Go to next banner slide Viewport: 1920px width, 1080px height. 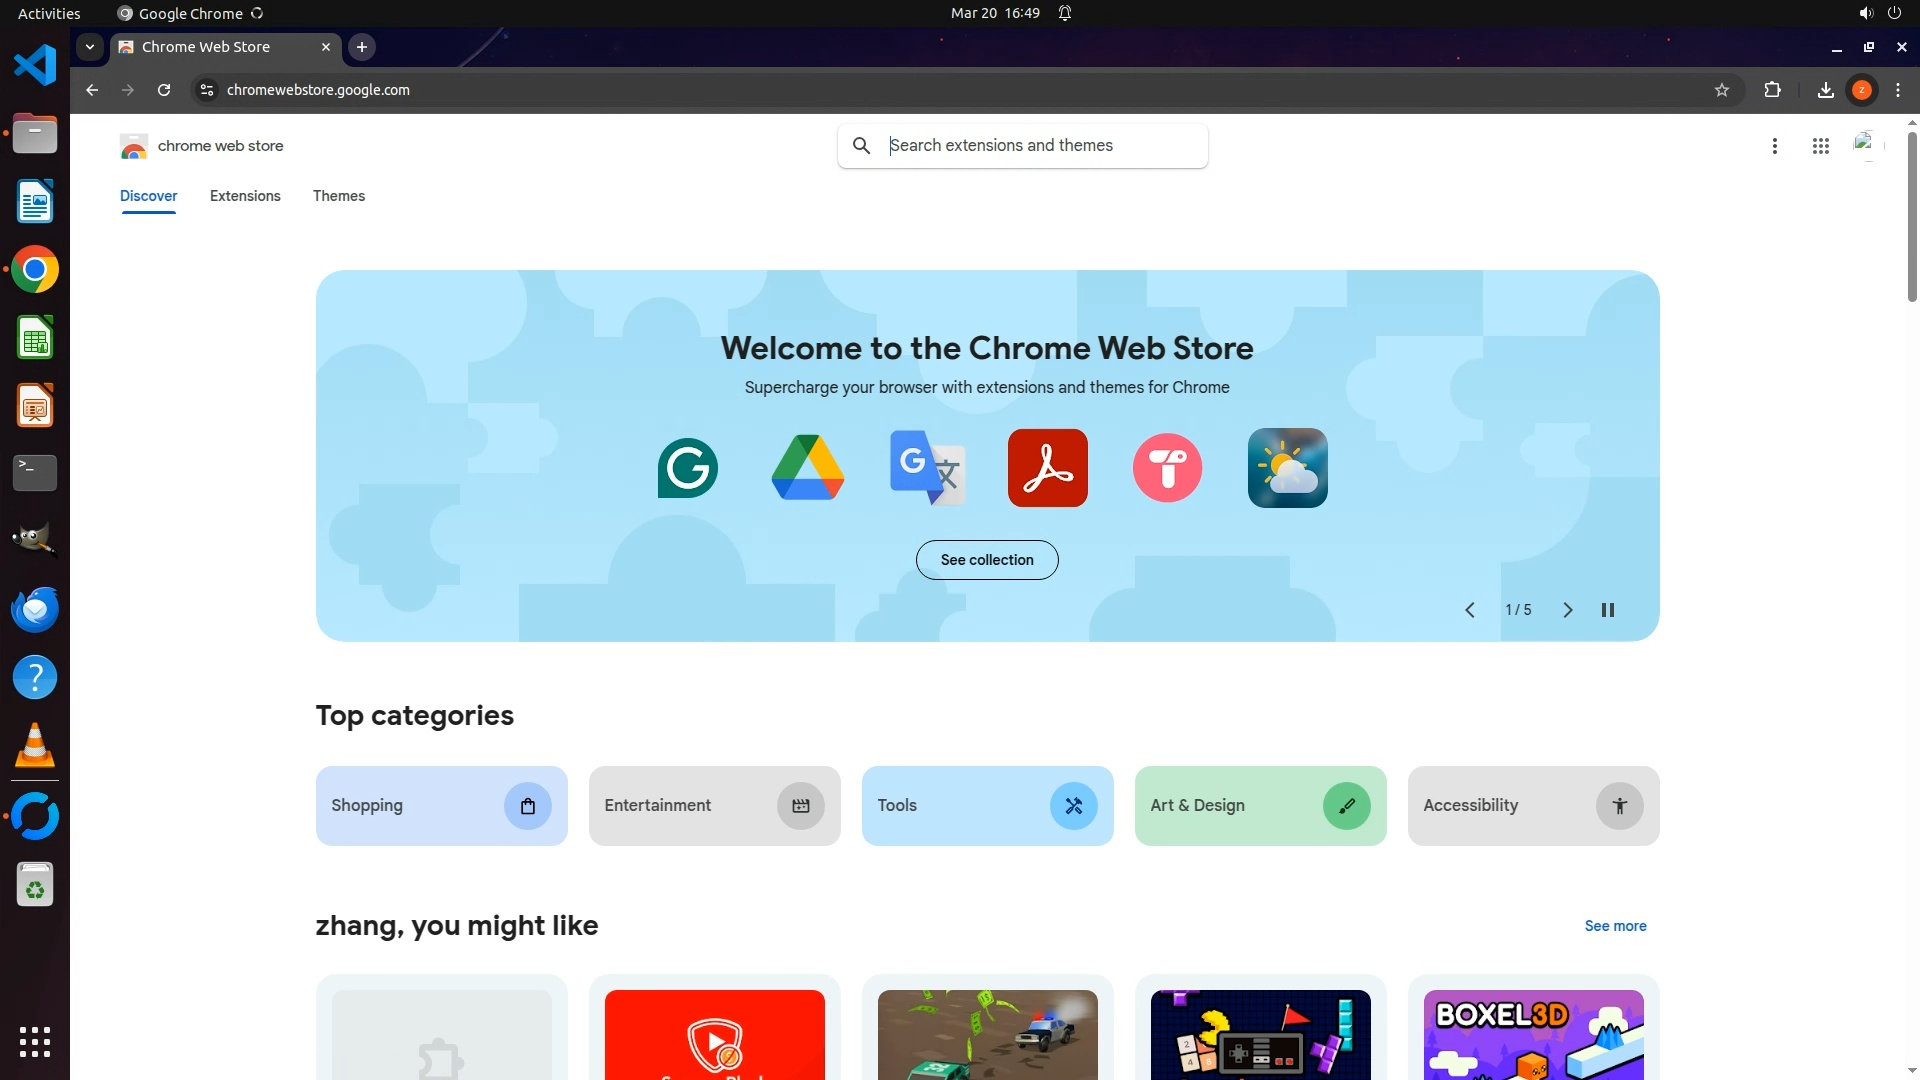click(x=1567, y=610)
